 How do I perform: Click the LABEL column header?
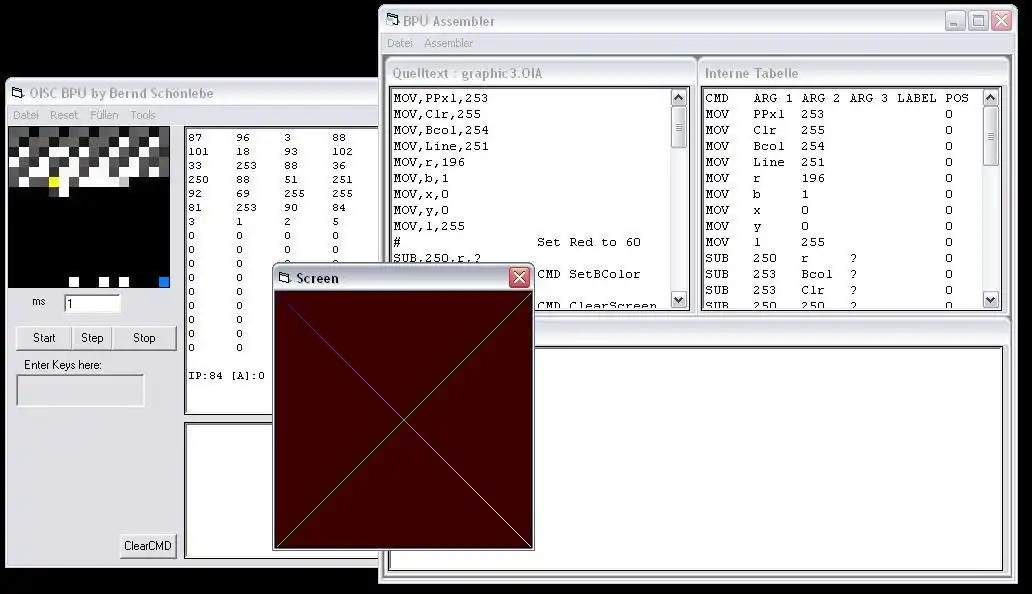917,98
